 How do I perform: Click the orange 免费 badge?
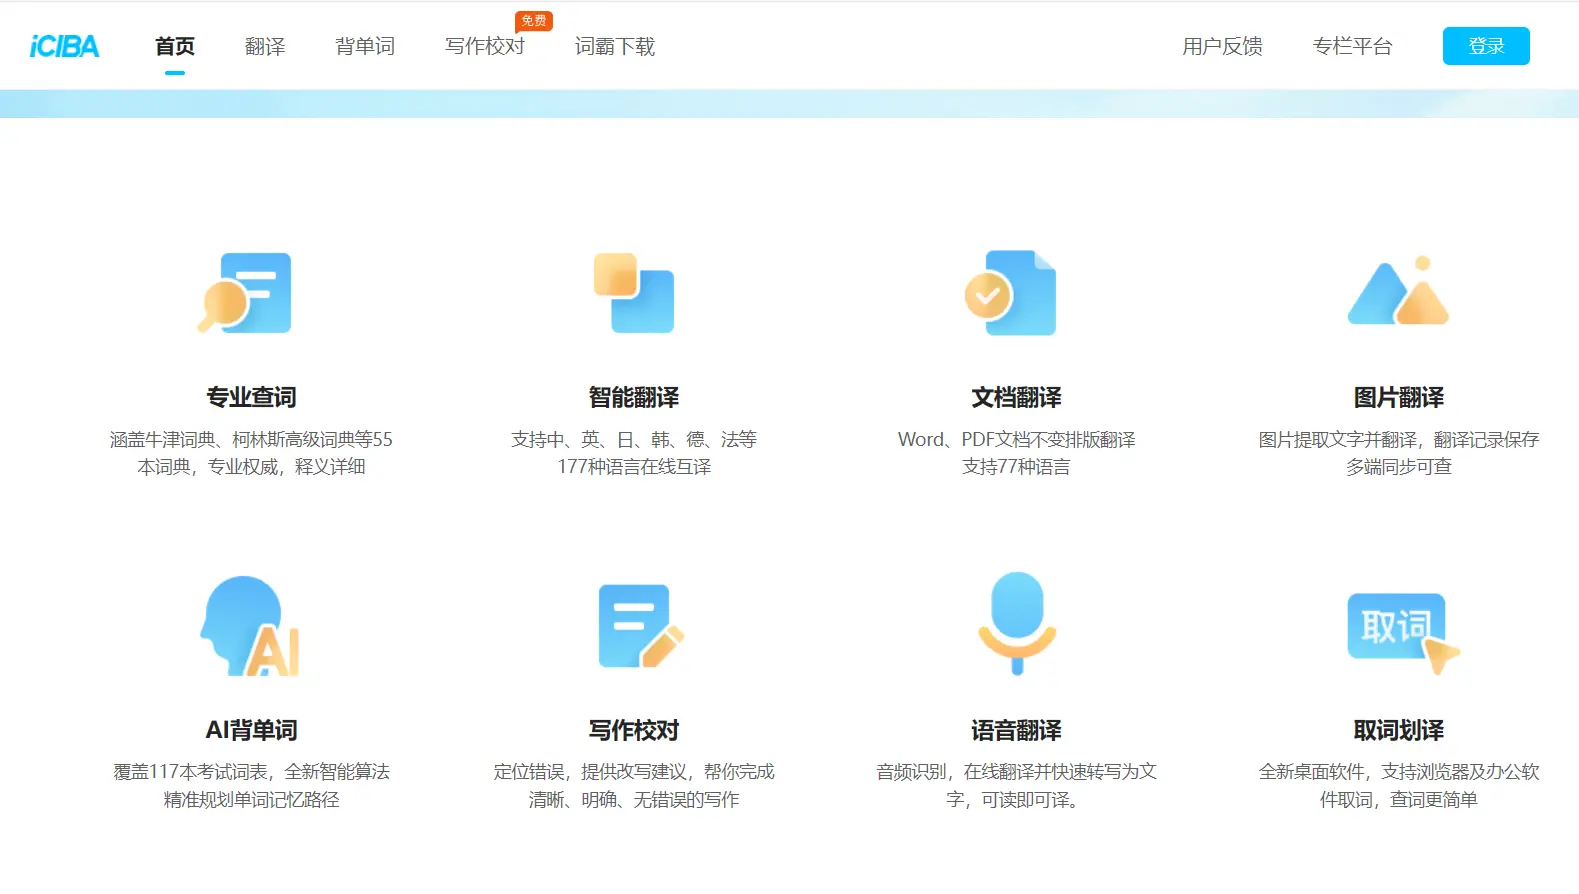pyautogui.click(x=534, y=21)
